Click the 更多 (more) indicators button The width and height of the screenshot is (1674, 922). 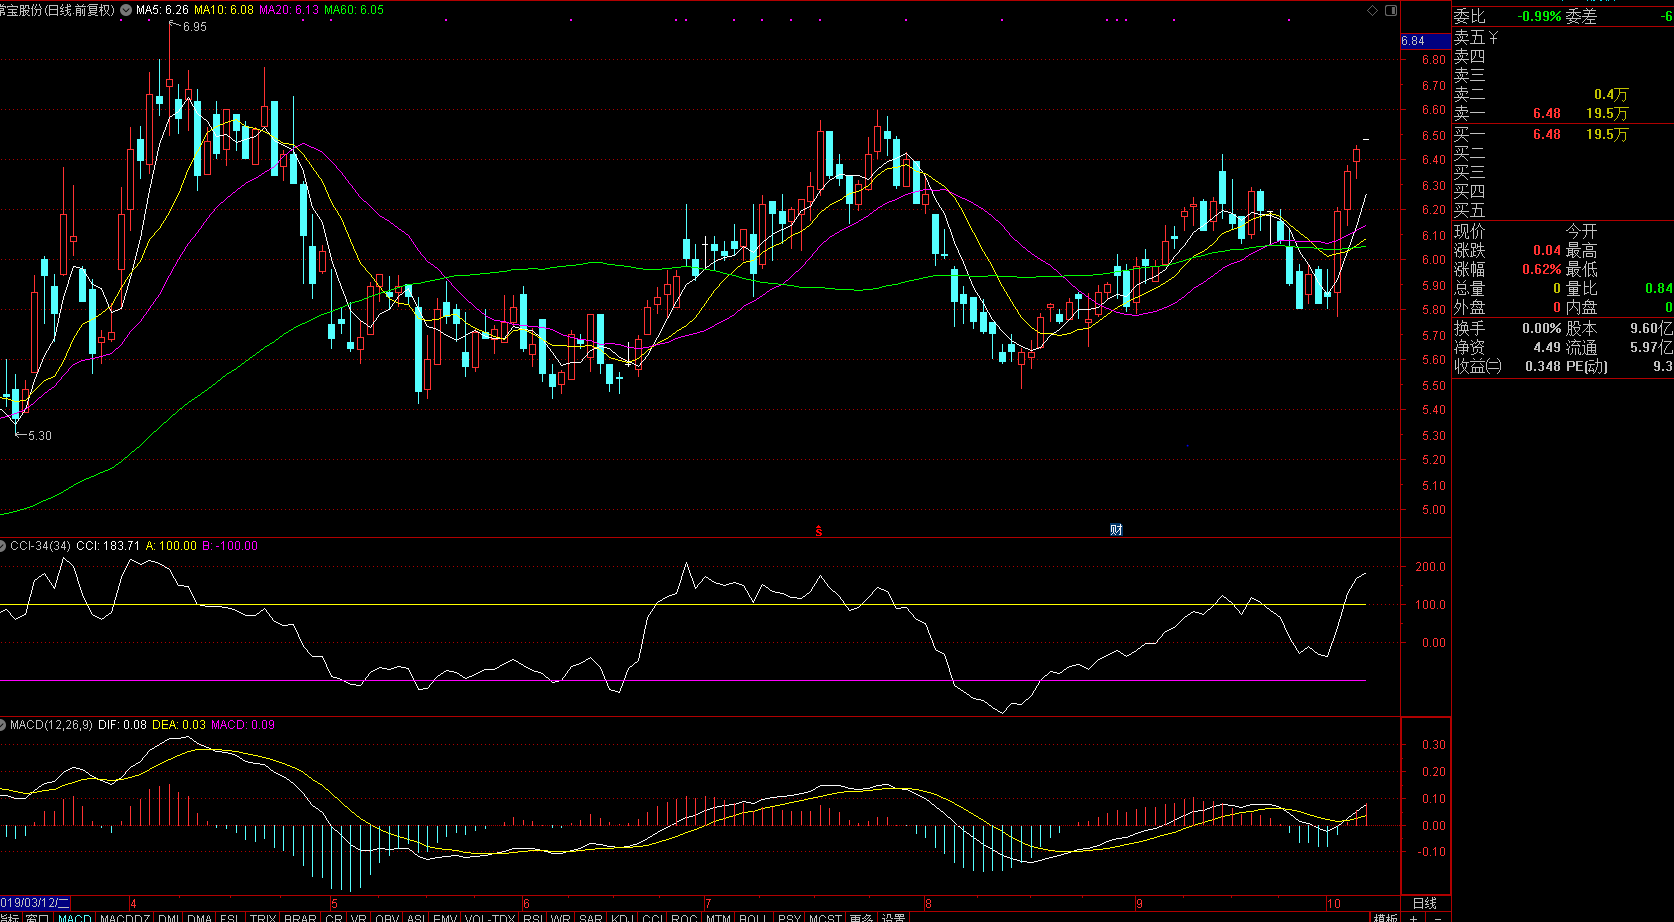coord(861,917)
